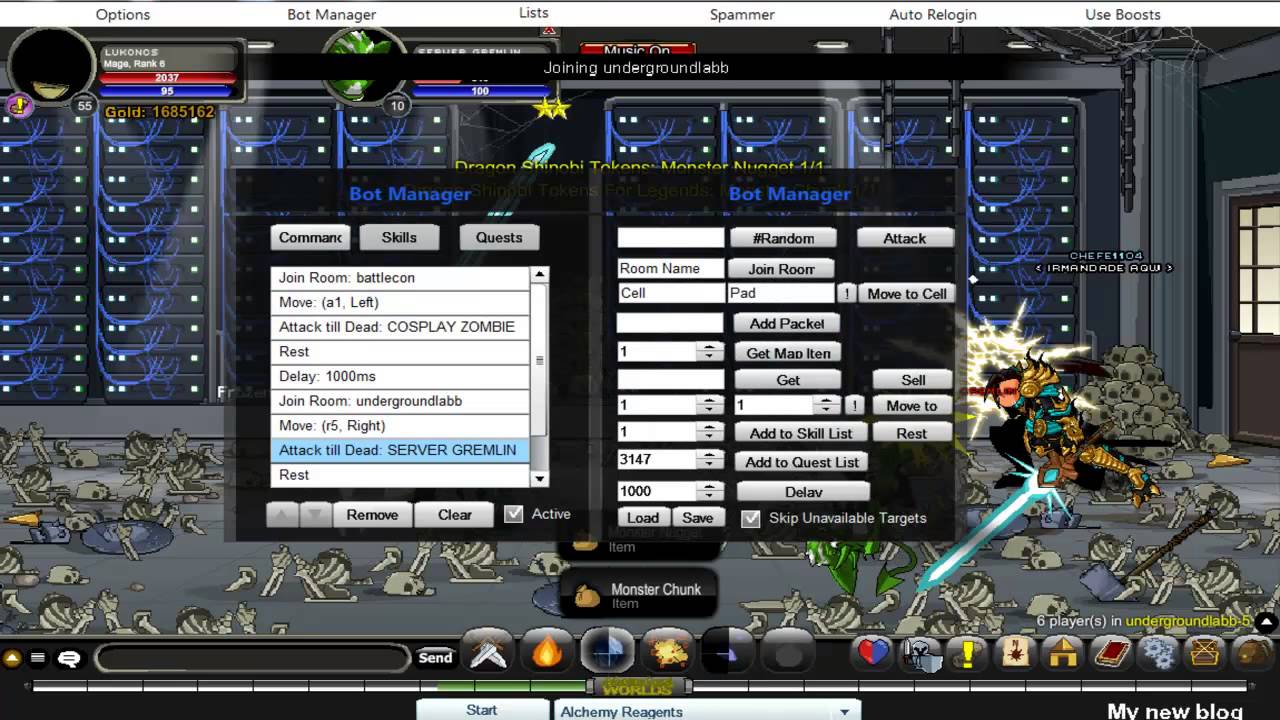The width and height of the screenshot is (1280, 720).
Task: Select 'Join Room: undergroundlabb' command
Action: 400,400
